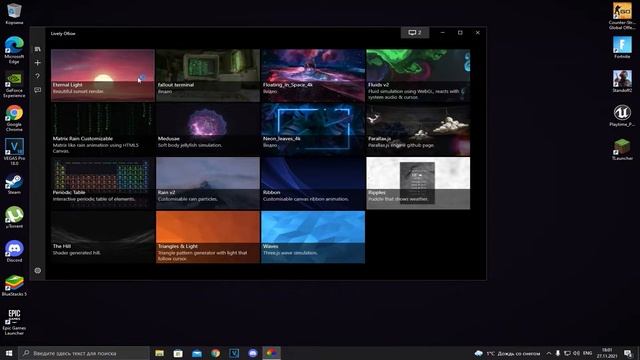Open the Windows Start menu

coord(9,353)
